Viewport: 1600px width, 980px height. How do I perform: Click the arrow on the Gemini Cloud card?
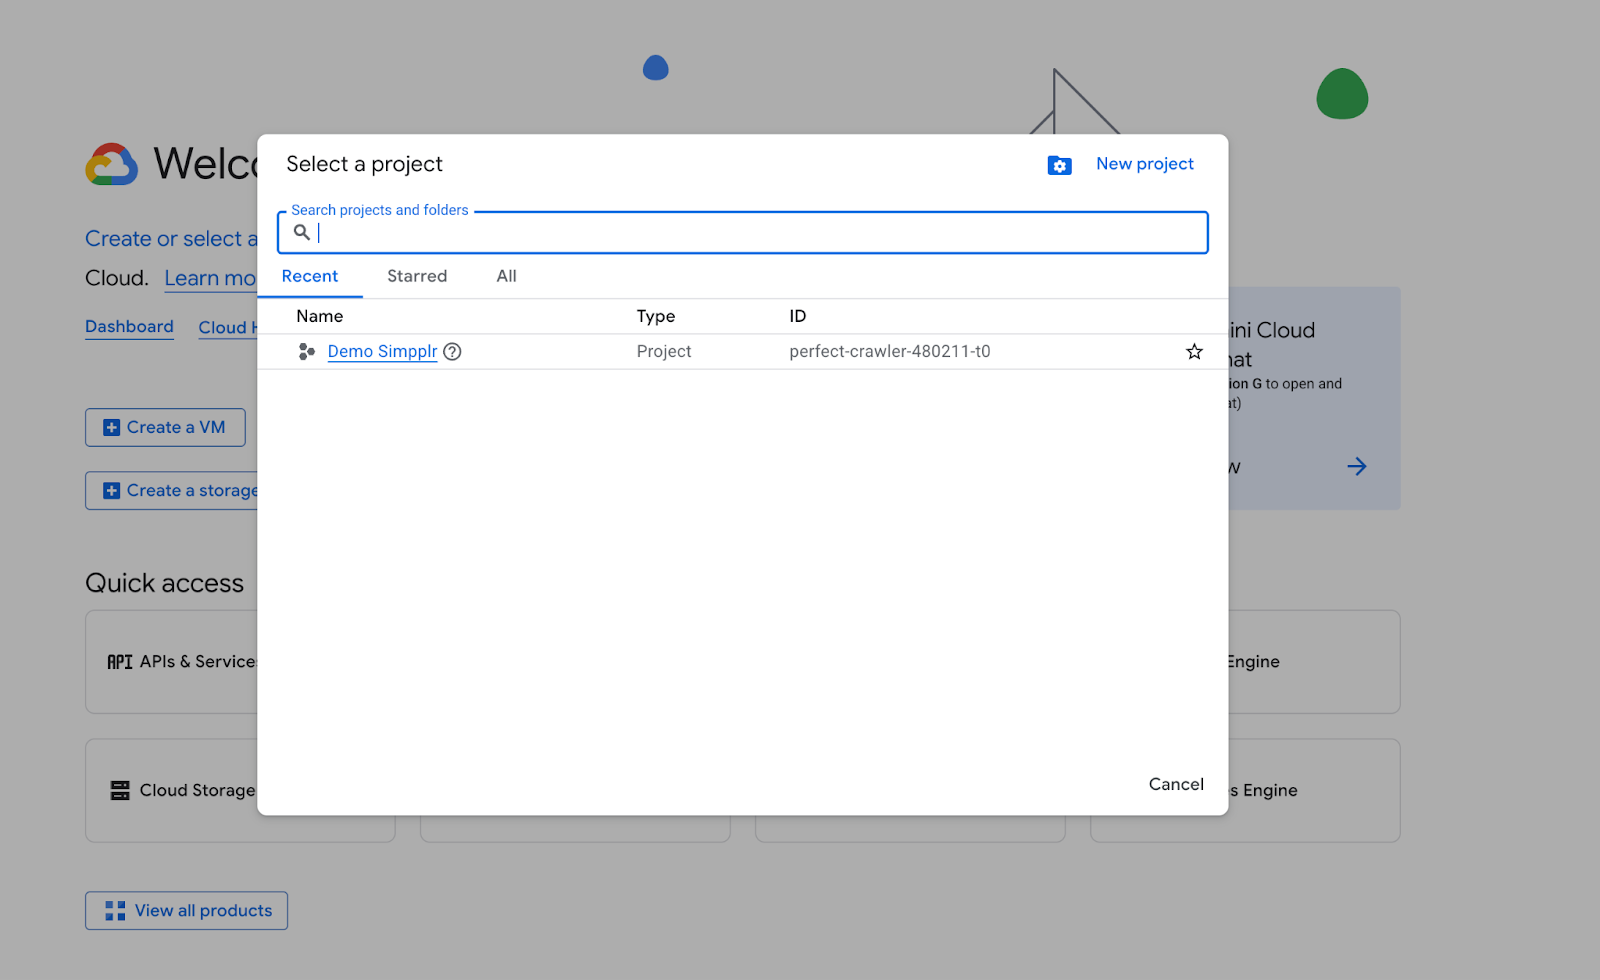1356,467
